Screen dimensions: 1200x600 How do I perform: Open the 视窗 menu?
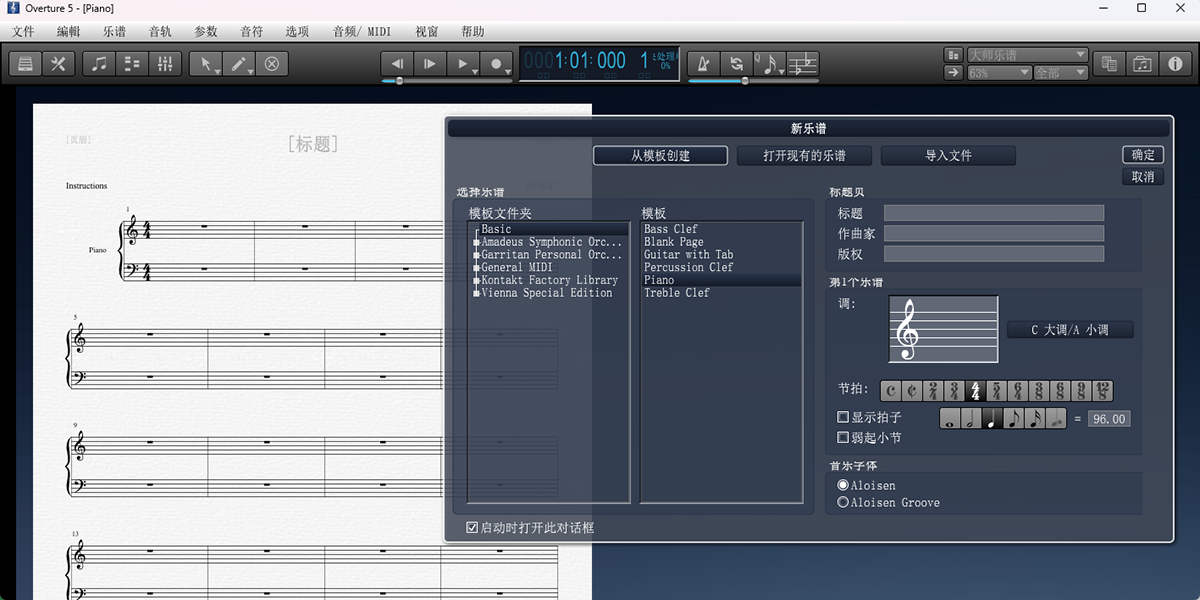tap(426, 31)
